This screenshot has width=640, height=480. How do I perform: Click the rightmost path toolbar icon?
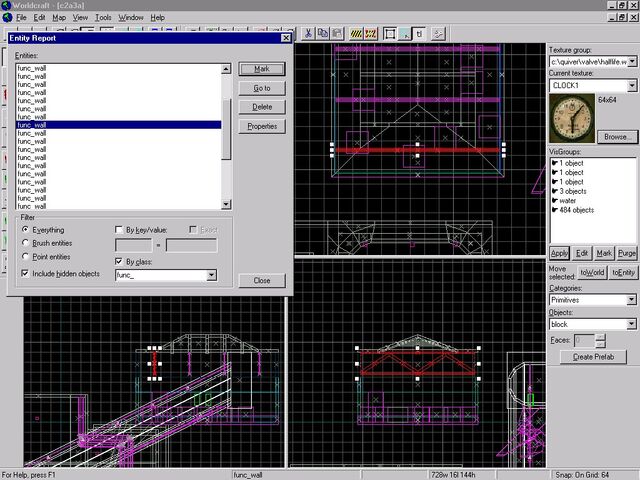(x=438, y=34)
